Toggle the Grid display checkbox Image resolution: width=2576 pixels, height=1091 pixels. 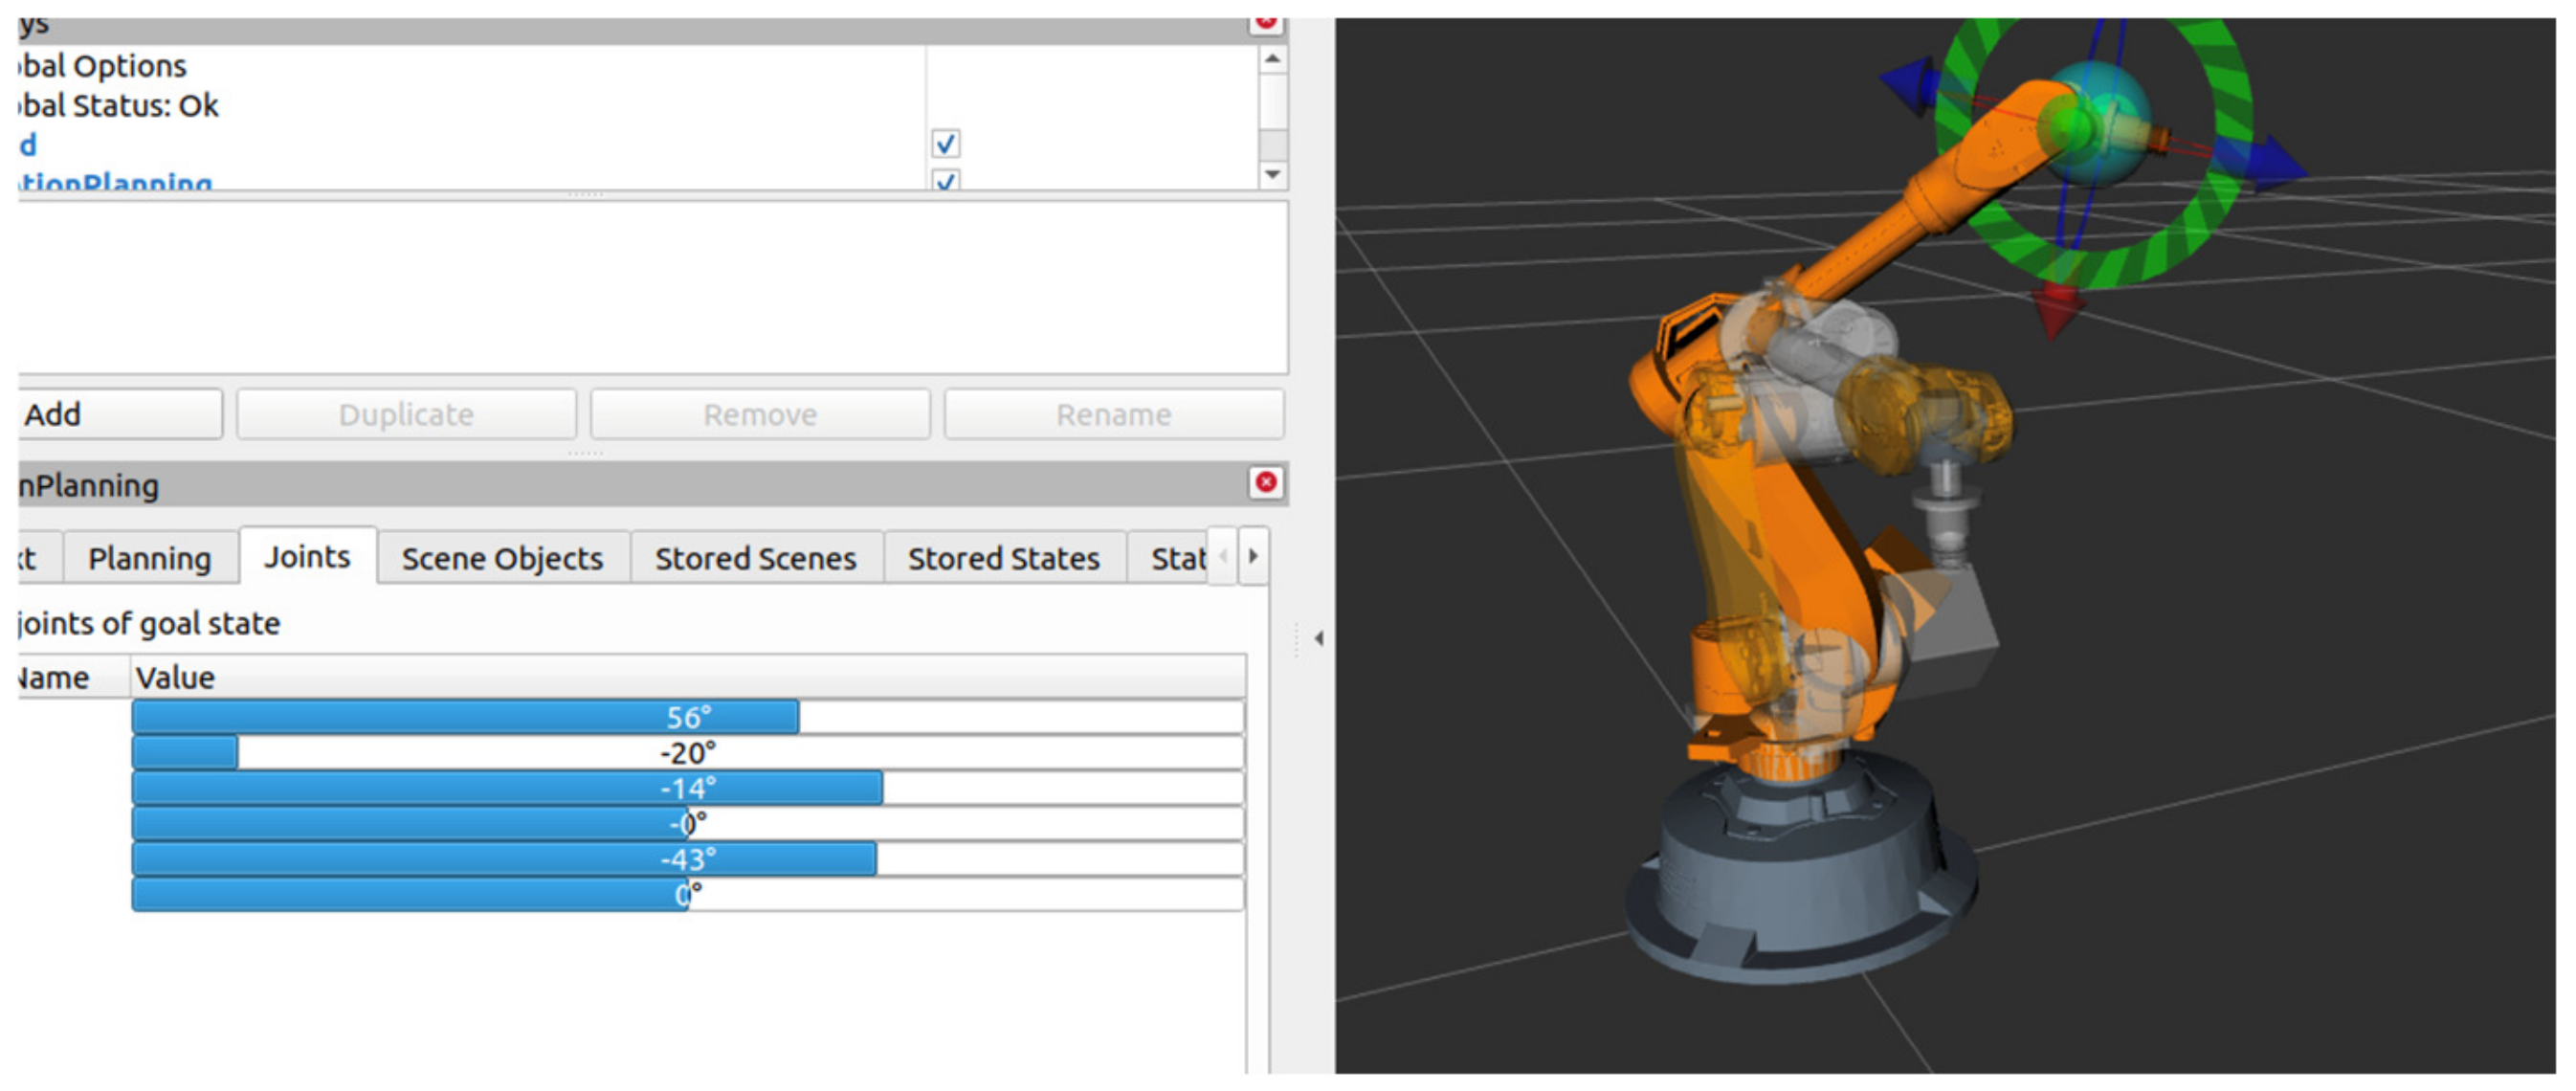pos(945,144)
